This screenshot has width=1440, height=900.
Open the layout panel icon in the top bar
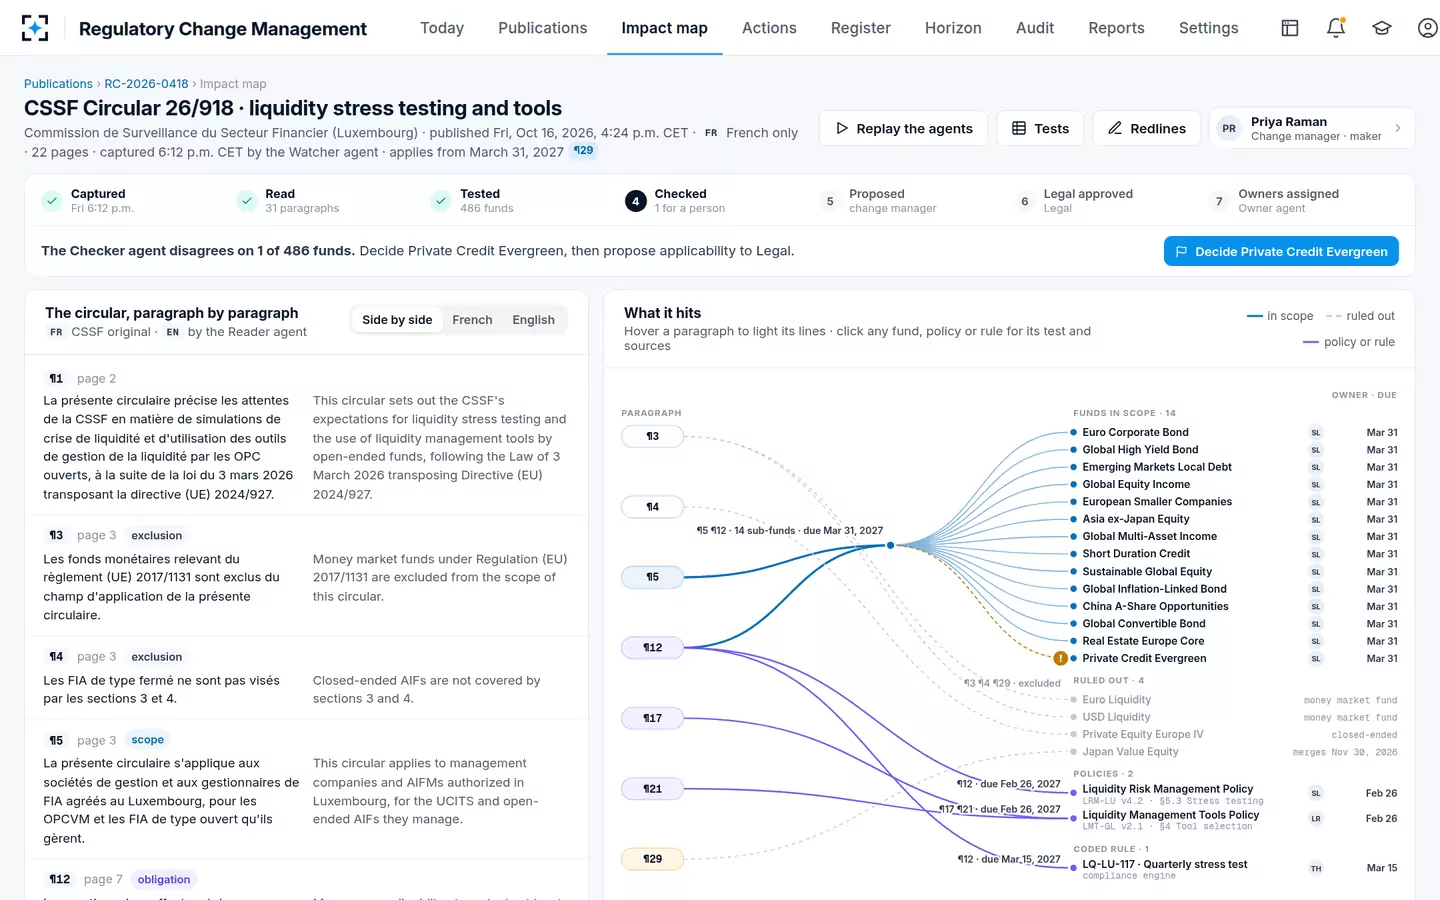(1290, 28)
